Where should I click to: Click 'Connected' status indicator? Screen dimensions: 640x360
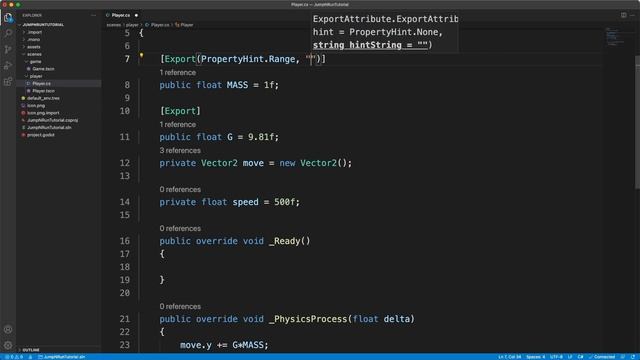click(602, 357)
